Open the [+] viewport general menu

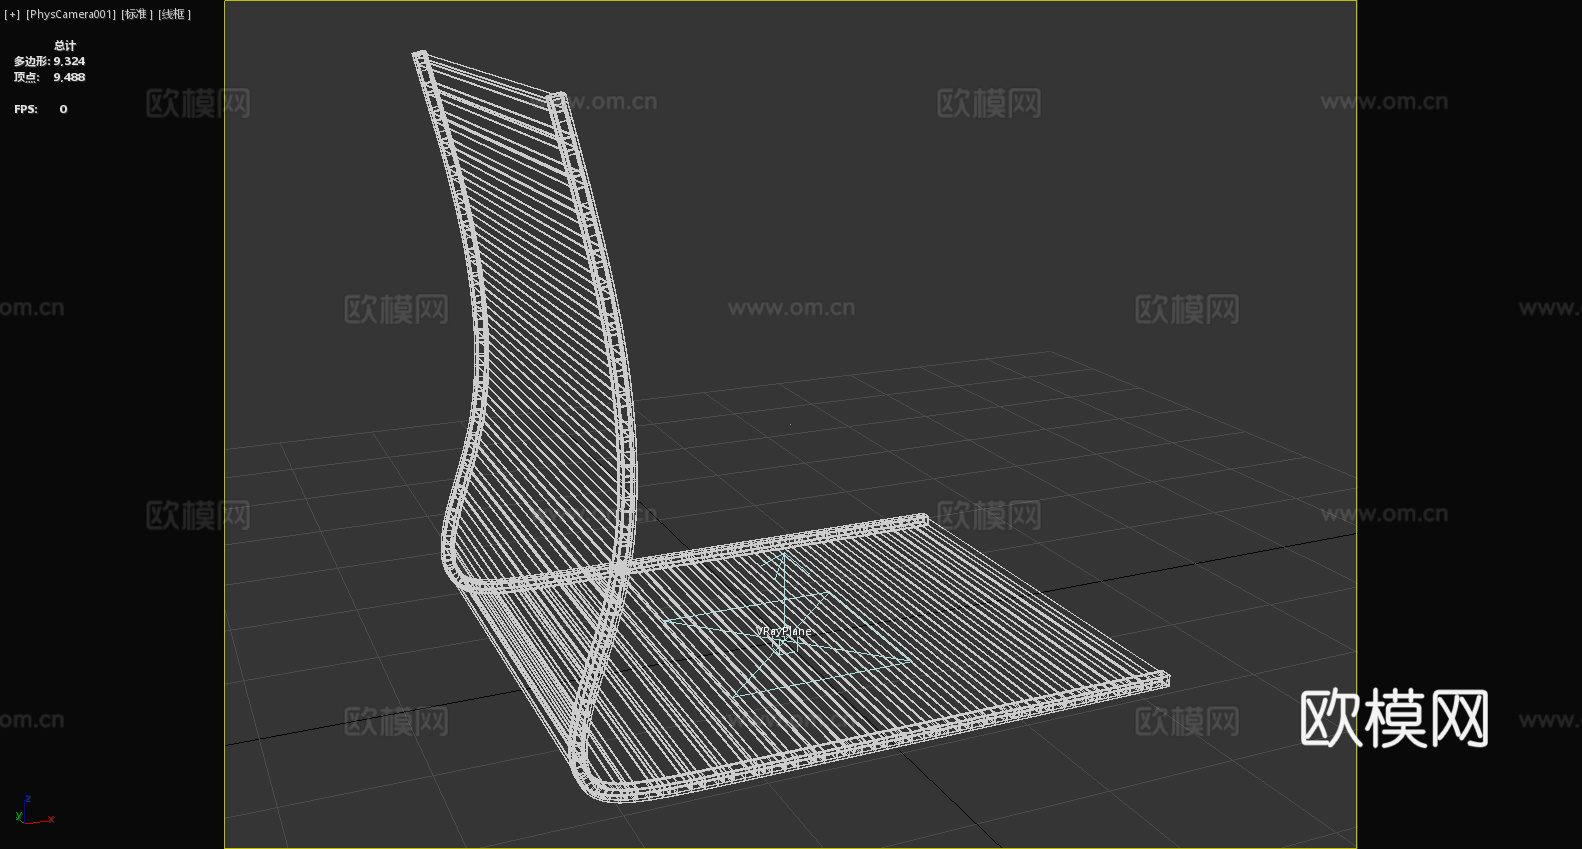click(12, 14)
